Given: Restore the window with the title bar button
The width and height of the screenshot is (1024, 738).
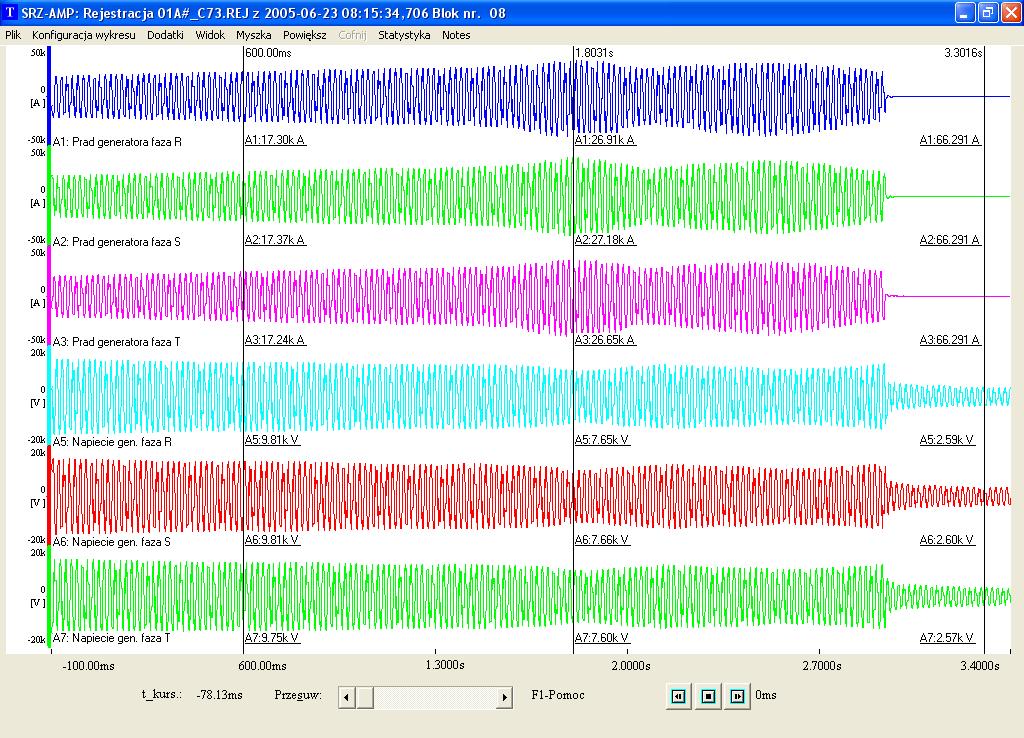Looking at the screenshot, I should click(x=988, y=12).
